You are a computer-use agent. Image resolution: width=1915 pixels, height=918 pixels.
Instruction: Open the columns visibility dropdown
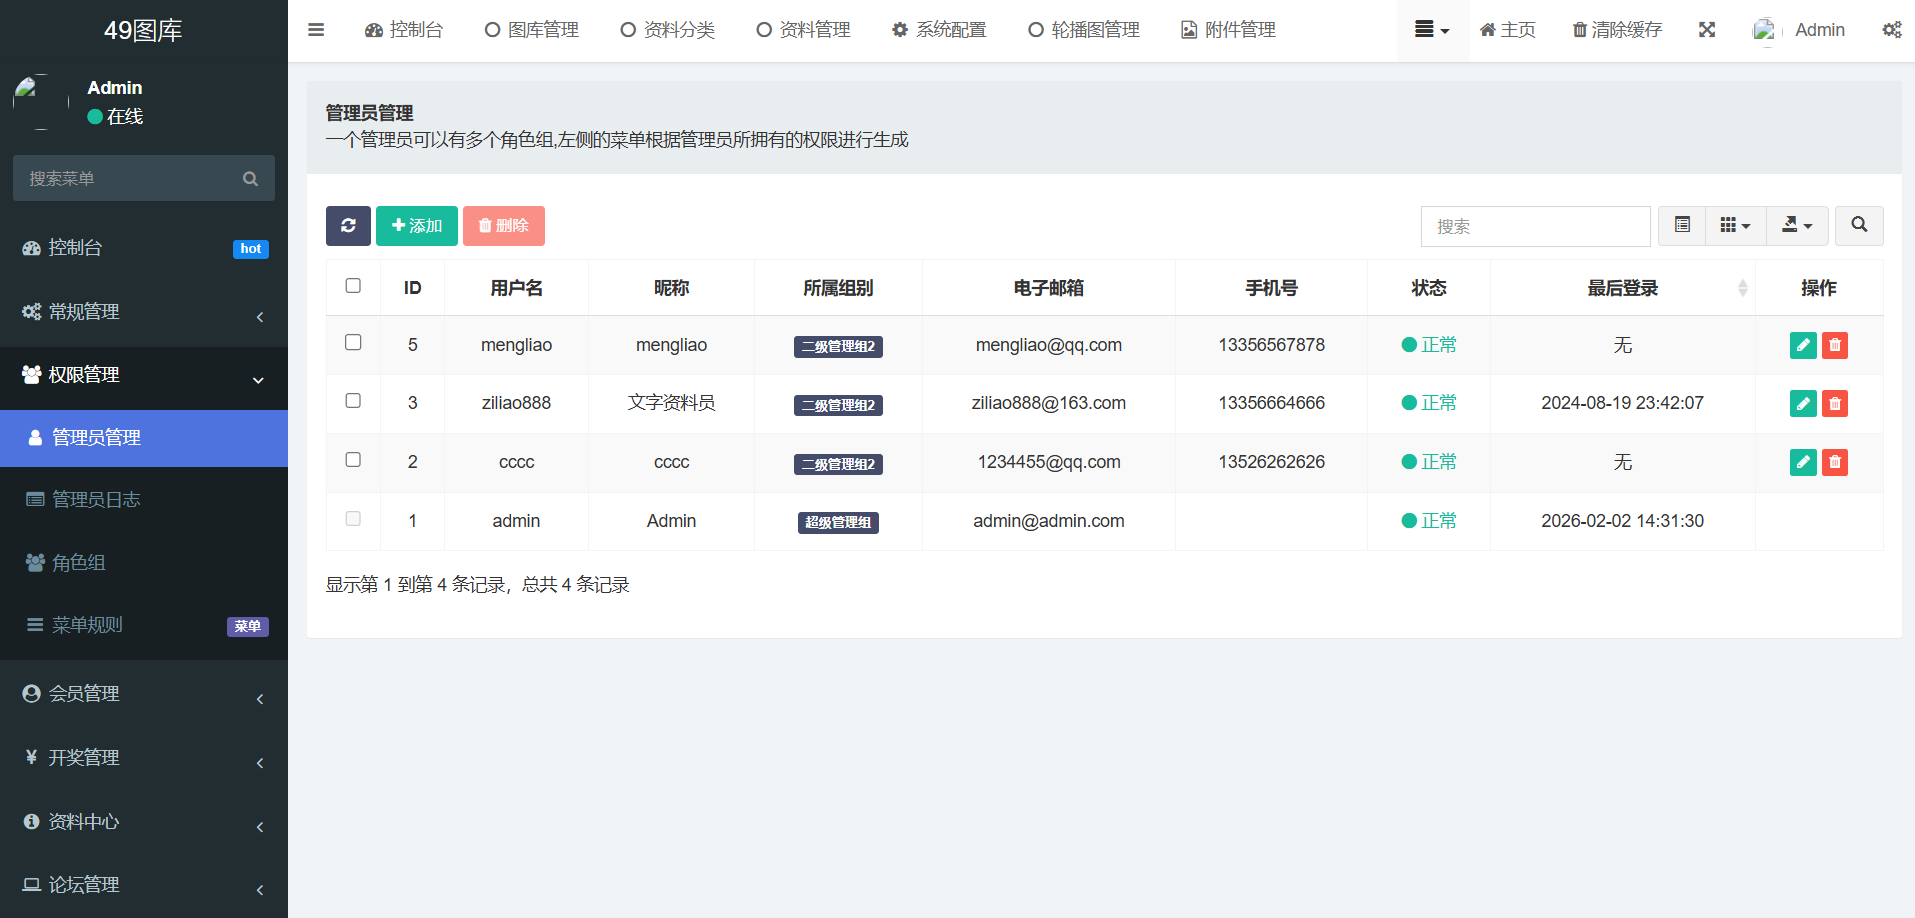click(1735, 226)
